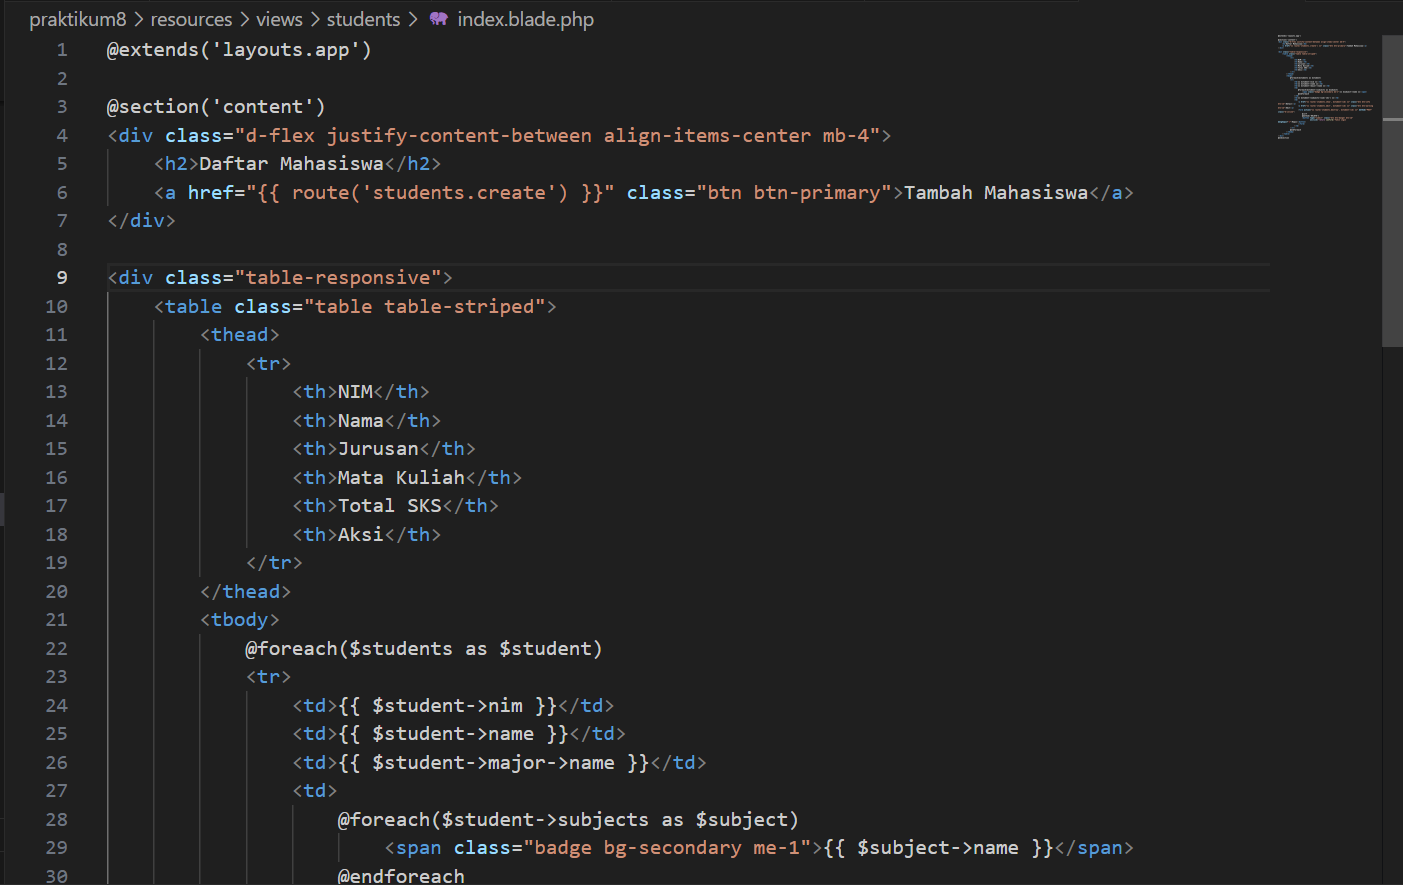Click the Jurusan table header text
The width and height of the screenshot is (1403, 885).
click(378, 449)
